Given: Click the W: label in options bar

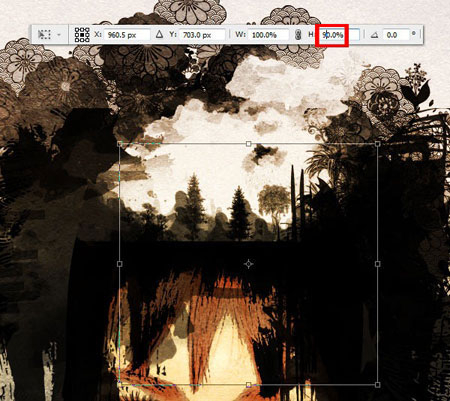Looking at the screenshot, I should tap(241, 34).
